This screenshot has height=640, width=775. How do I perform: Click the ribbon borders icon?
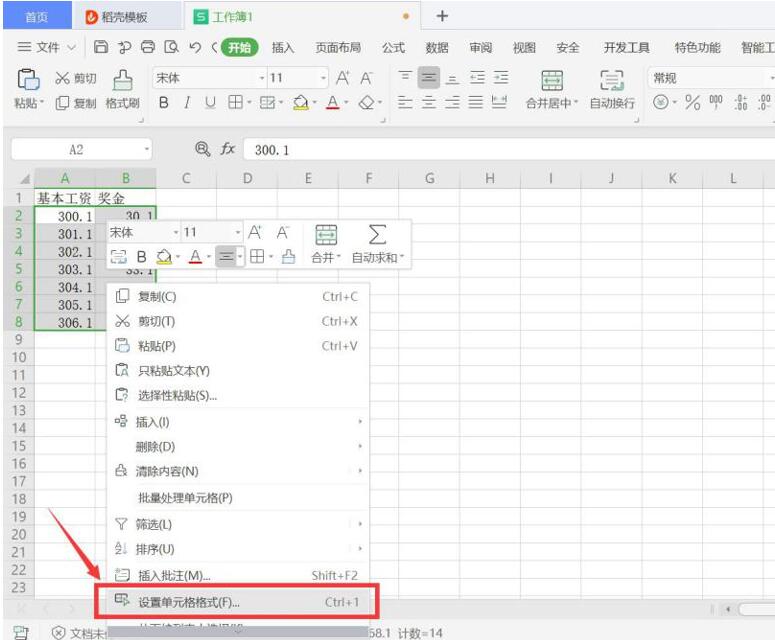pos(236,102)
